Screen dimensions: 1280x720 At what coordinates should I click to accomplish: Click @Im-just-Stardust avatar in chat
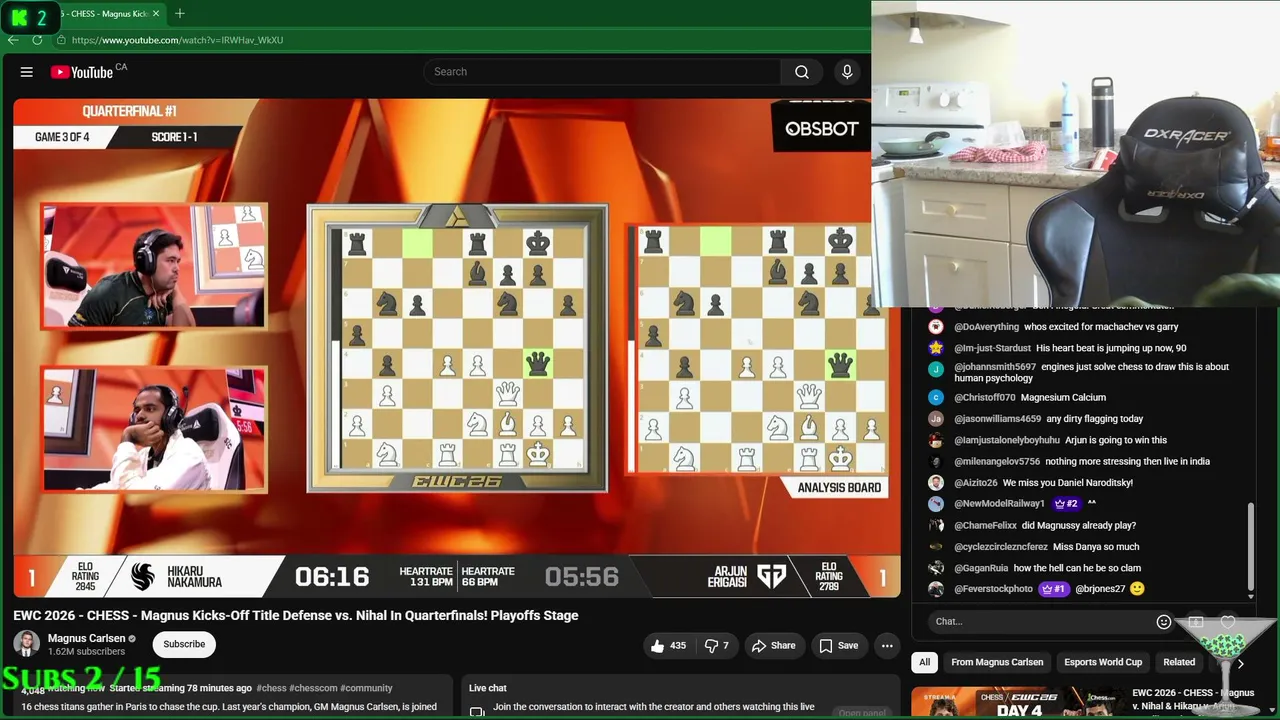936,348
